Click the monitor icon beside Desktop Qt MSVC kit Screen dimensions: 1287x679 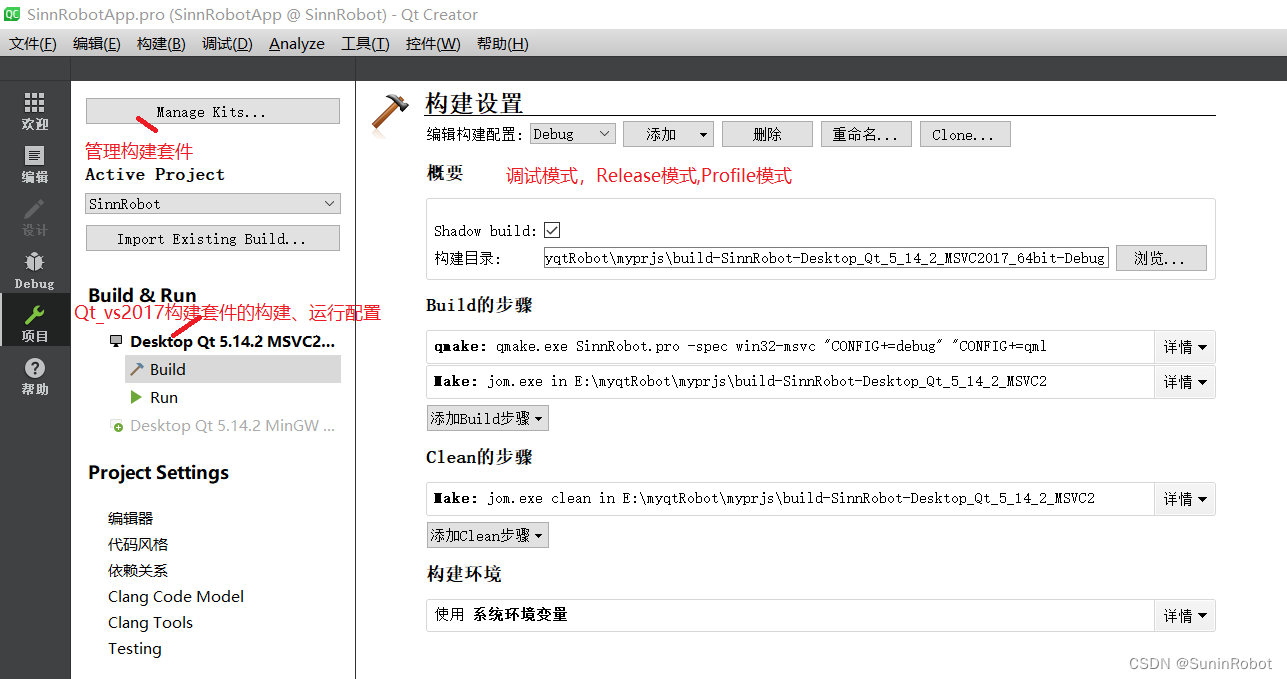point(116,342)
